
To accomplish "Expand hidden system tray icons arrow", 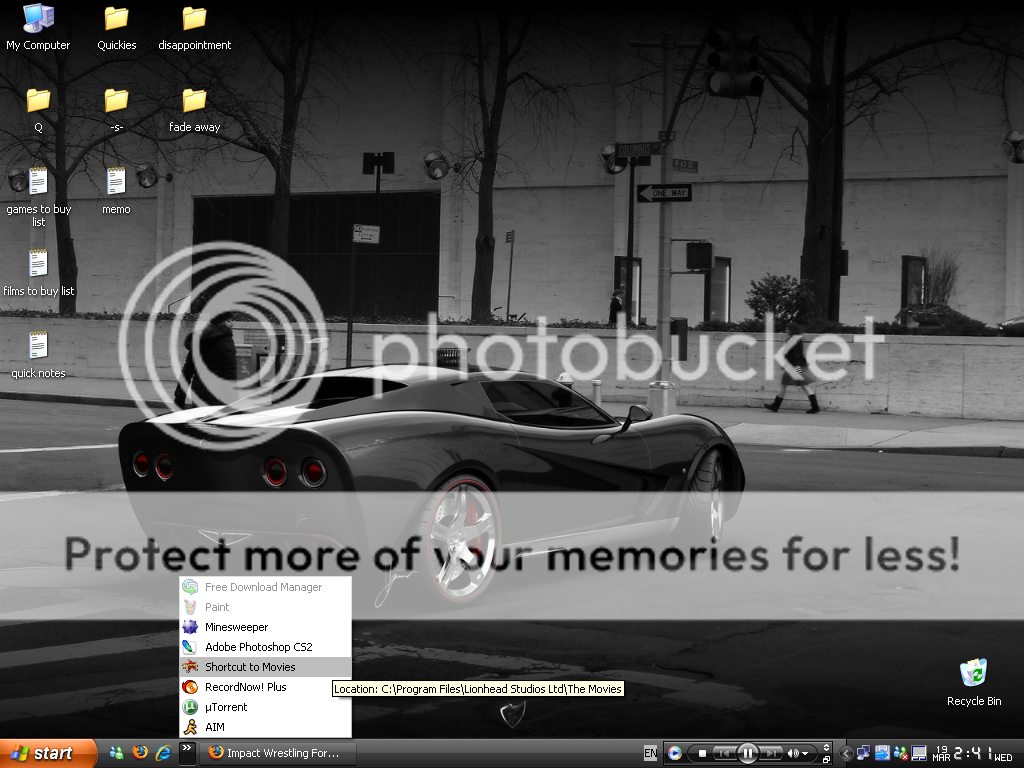I will 846,753.
